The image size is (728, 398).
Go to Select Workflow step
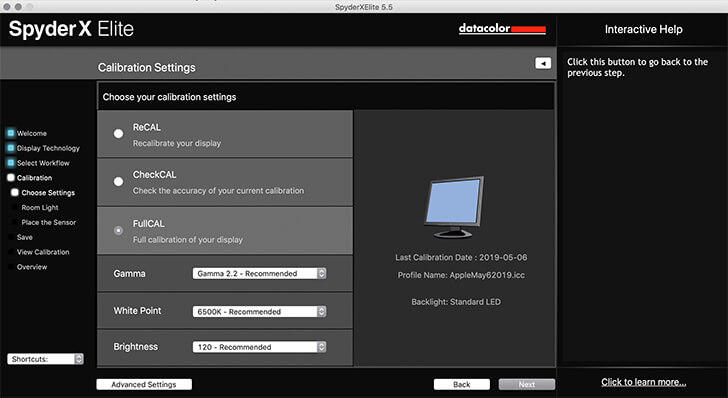[x=43, y=163]
